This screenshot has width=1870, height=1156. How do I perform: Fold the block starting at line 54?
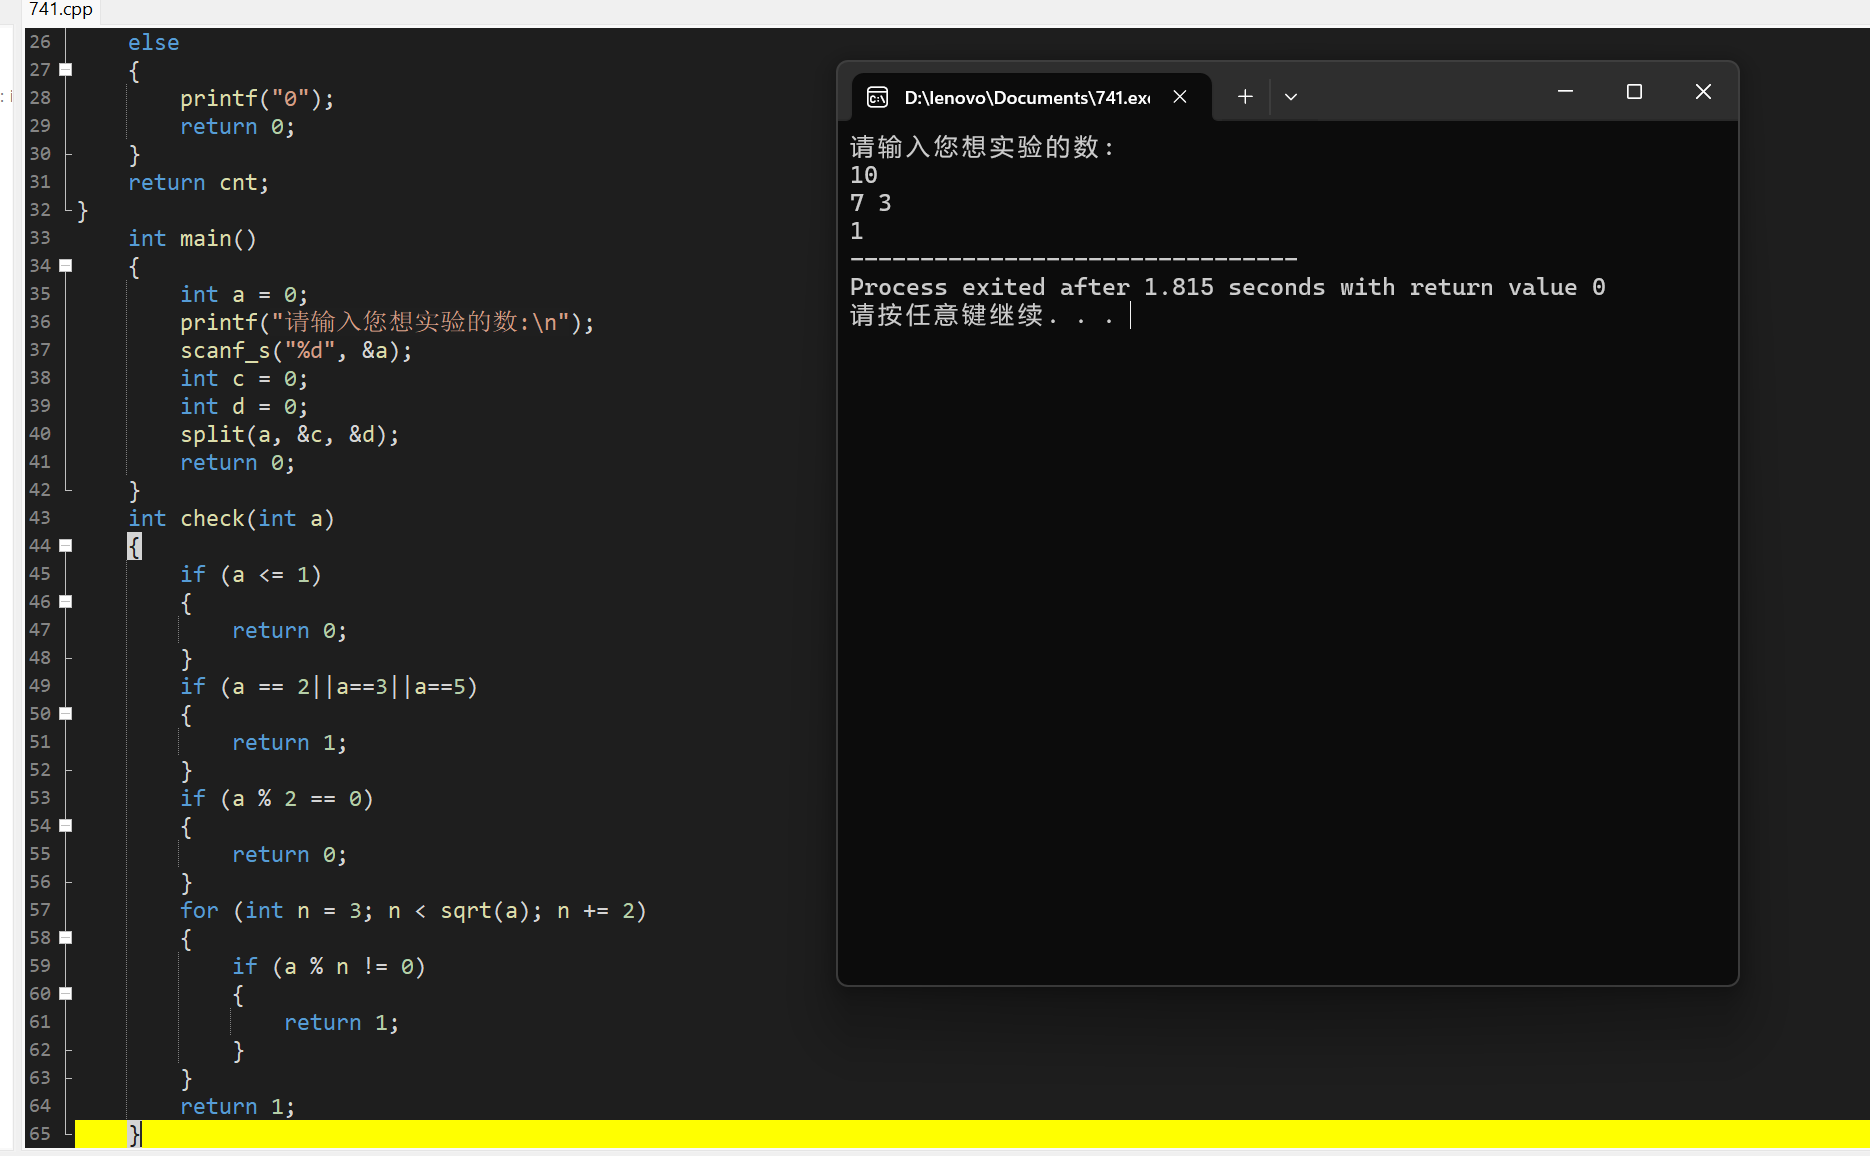66,826
